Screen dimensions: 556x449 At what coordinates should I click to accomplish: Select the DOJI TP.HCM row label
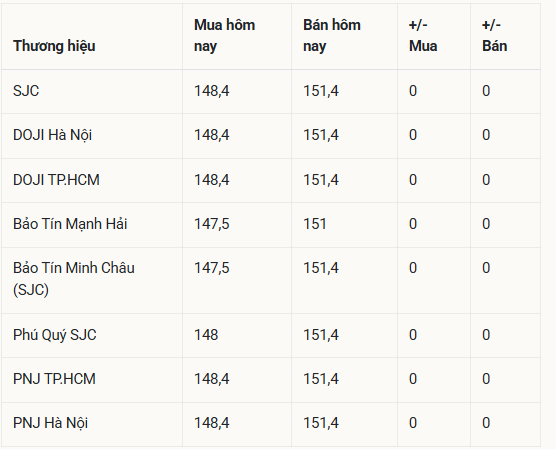56,180
